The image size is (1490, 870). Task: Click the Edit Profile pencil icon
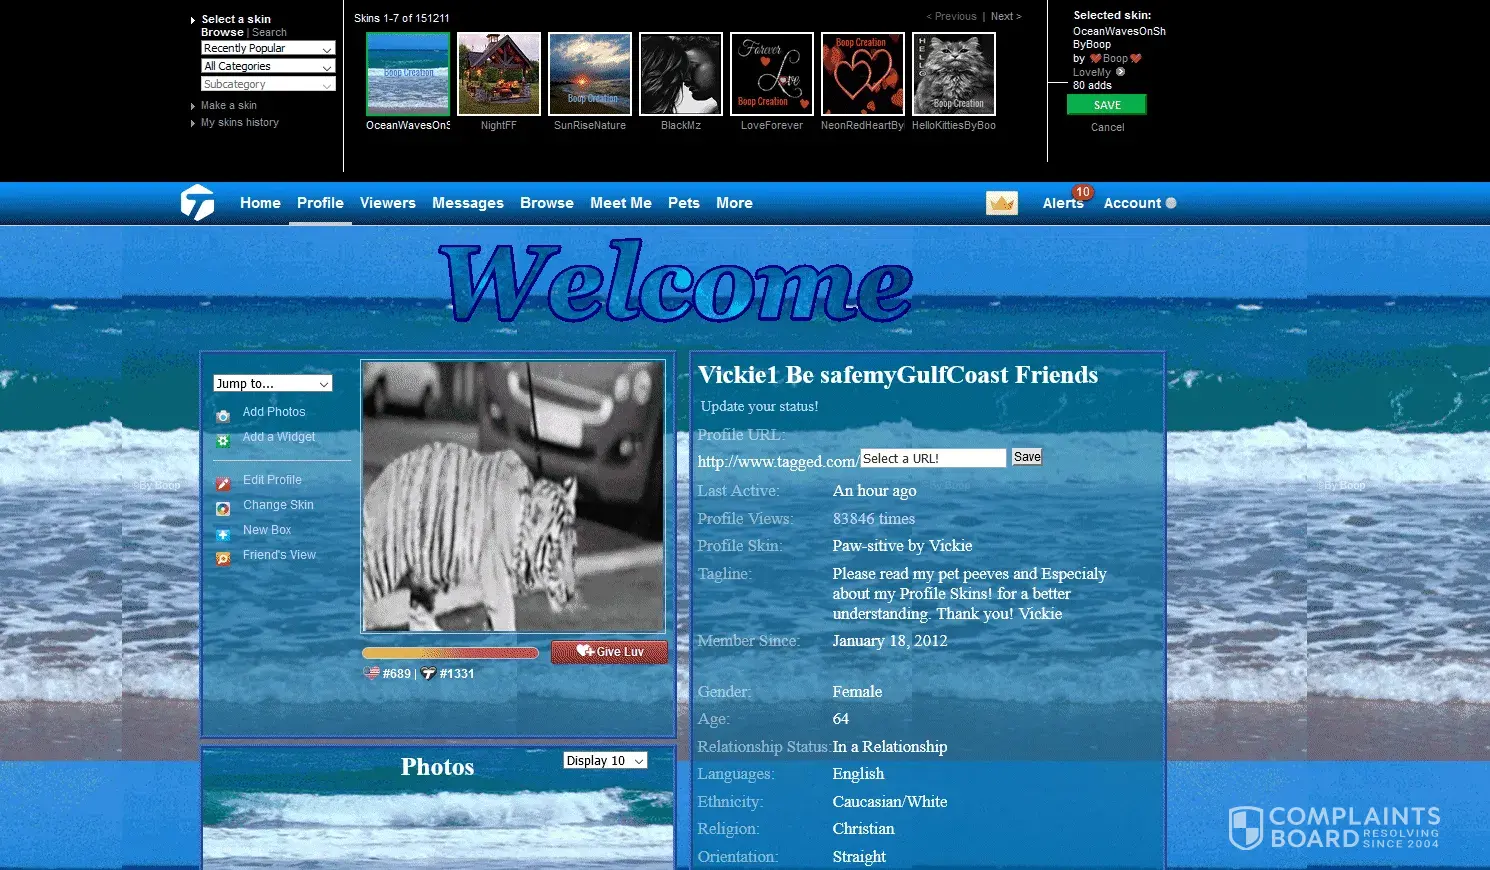(223, 483)
